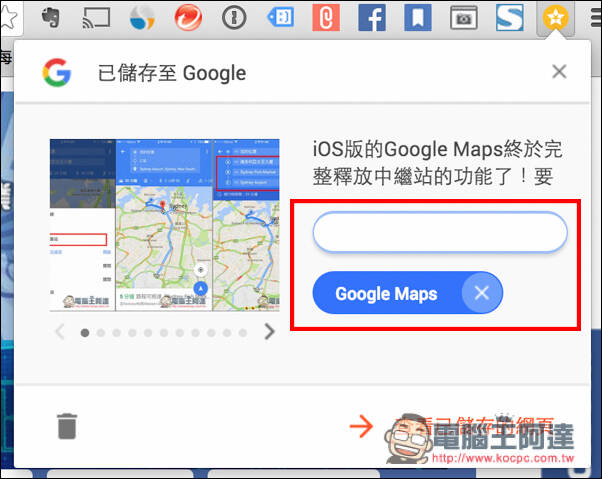602x479 pixels.
Task: Click the orange paperclip extension icon
Action: tap(326, 17)
